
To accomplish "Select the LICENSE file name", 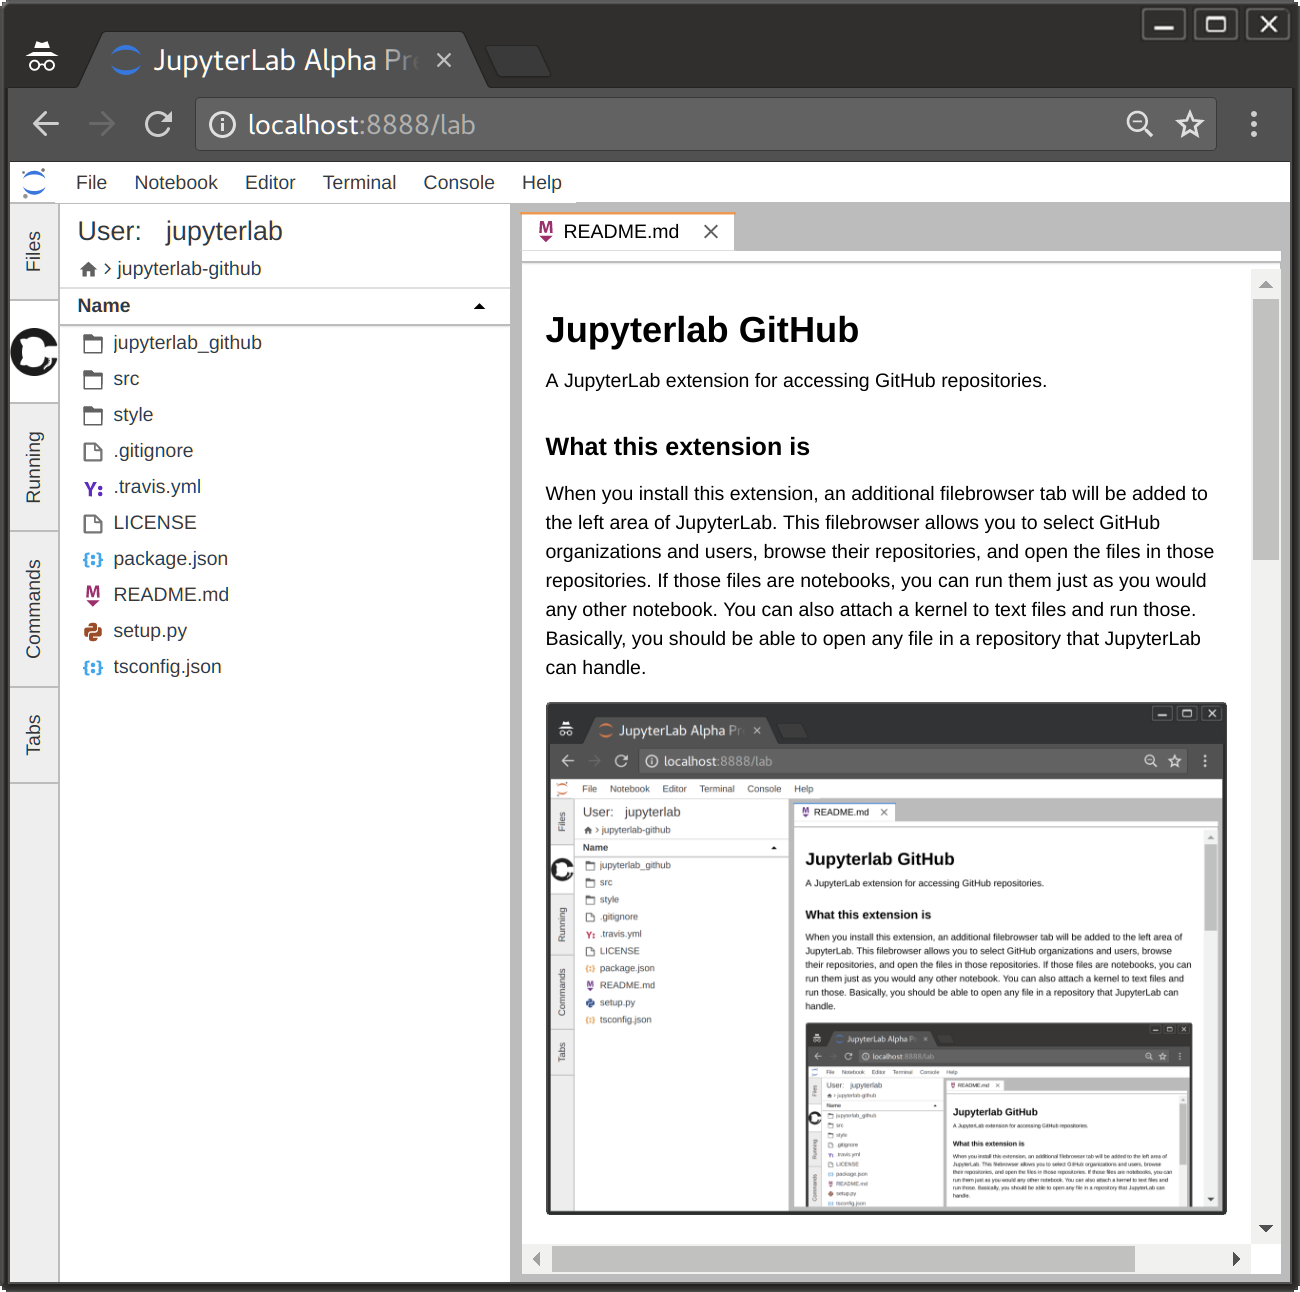I will 155,523.
